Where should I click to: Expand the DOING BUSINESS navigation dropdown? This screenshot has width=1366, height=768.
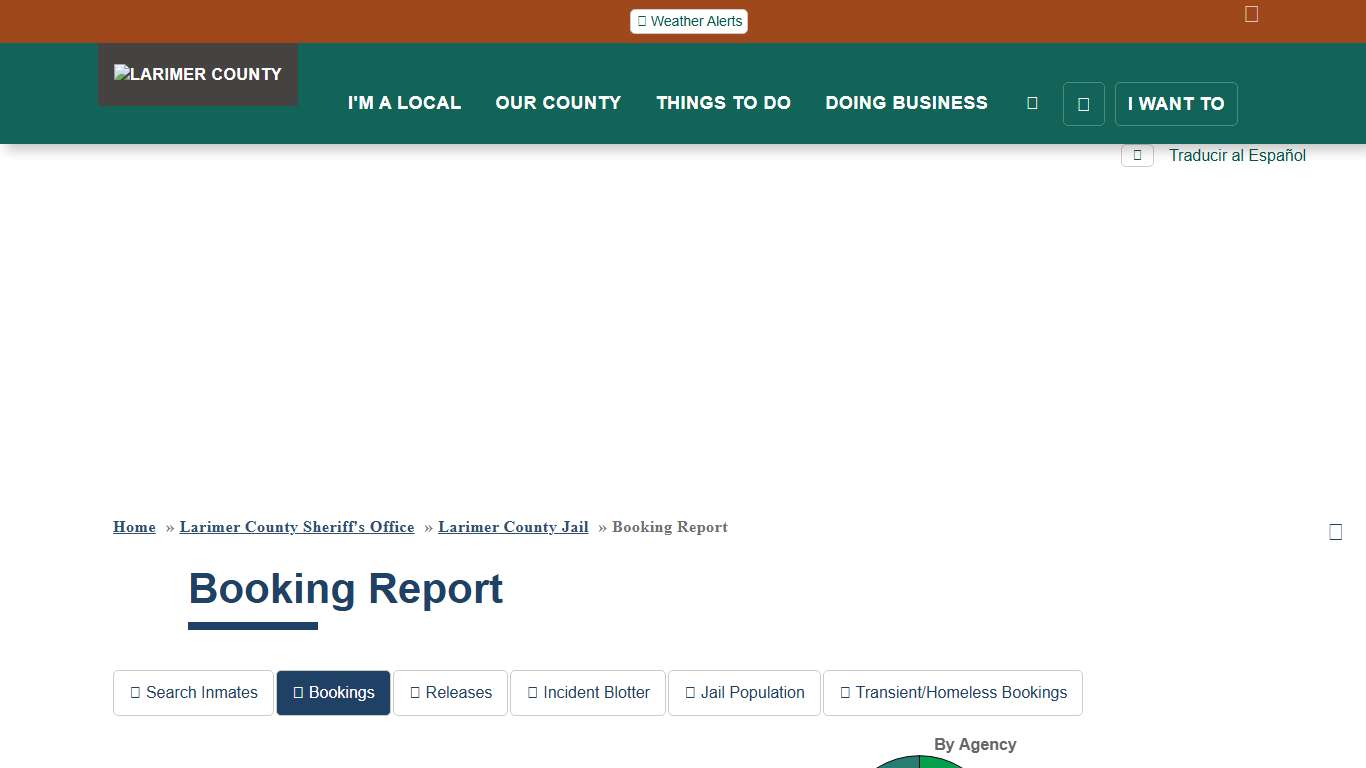[906, 102]
